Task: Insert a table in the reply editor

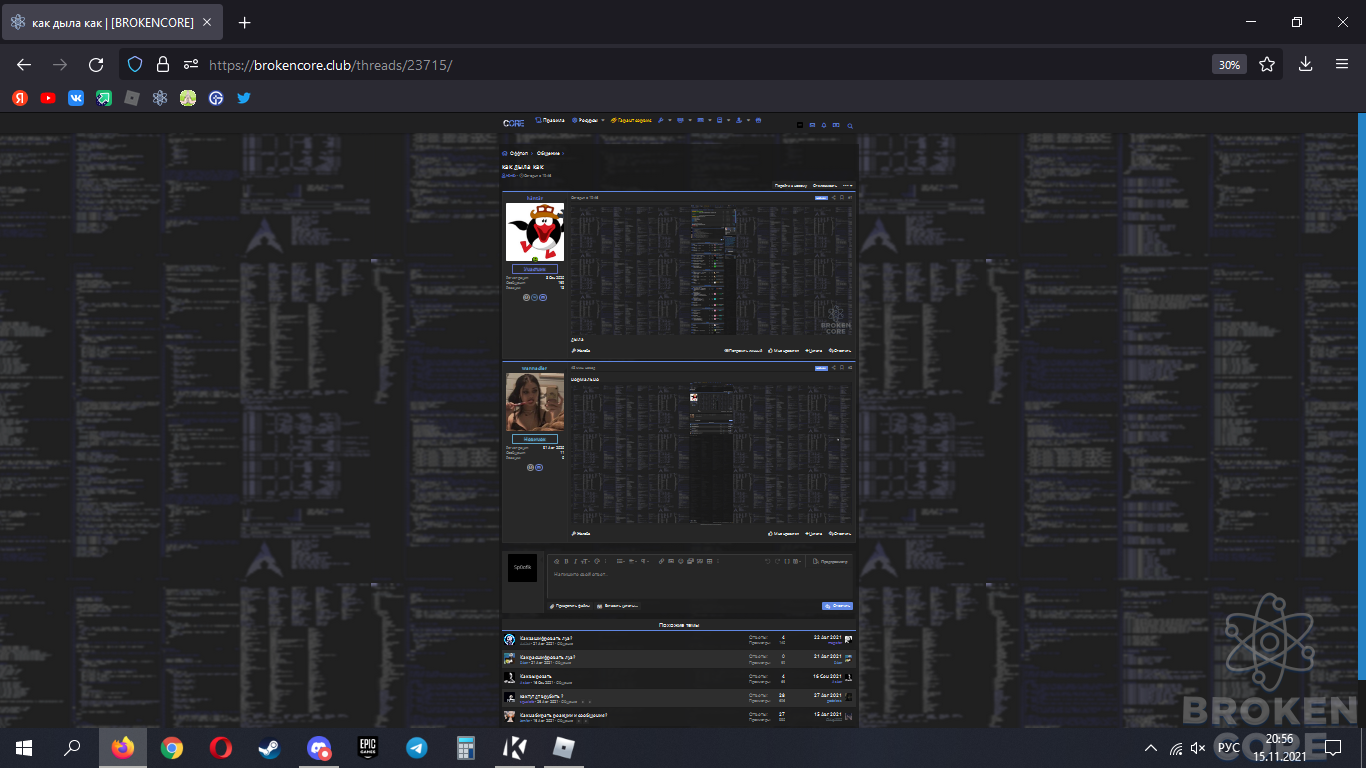Action: pos(709,561)
